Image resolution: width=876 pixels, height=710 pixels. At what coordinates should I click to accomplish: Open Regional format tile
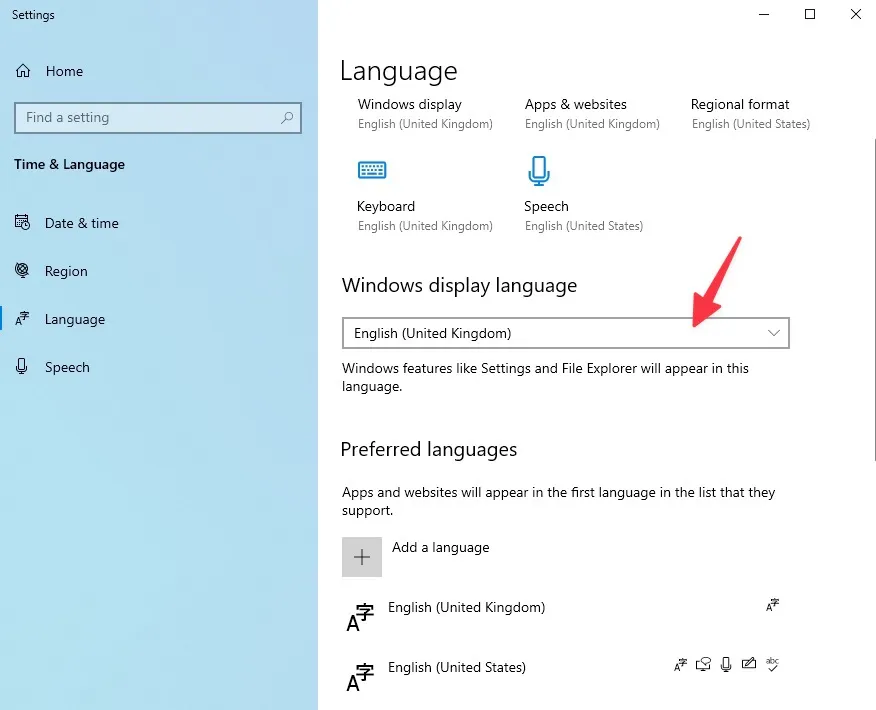click(x=751, y=113)
